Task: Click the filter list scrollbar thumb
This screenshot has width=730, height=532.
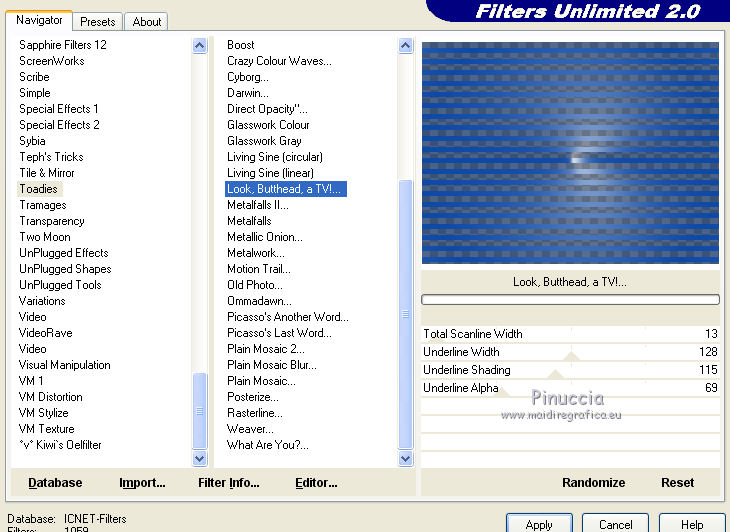Action: coord(406,315)
